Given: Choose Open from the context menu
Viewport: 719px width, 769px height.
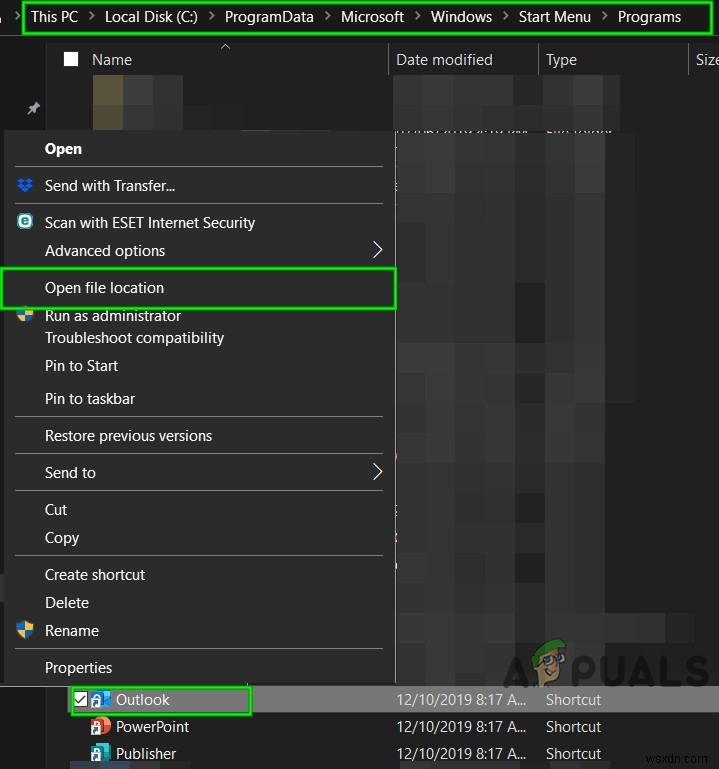Looking at the screenshot, I should pyautogui.click(x=63, y=149).
